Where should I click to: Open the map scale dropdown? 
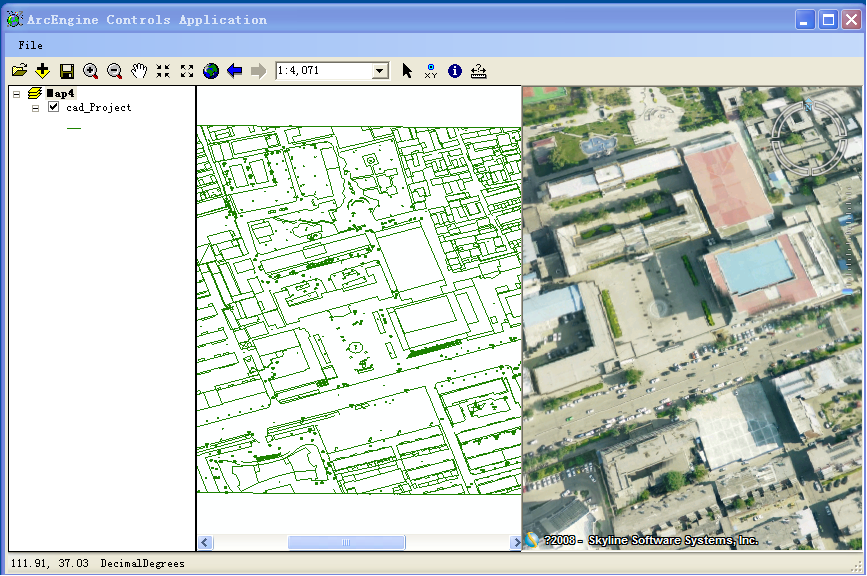(x=380, y=71)
